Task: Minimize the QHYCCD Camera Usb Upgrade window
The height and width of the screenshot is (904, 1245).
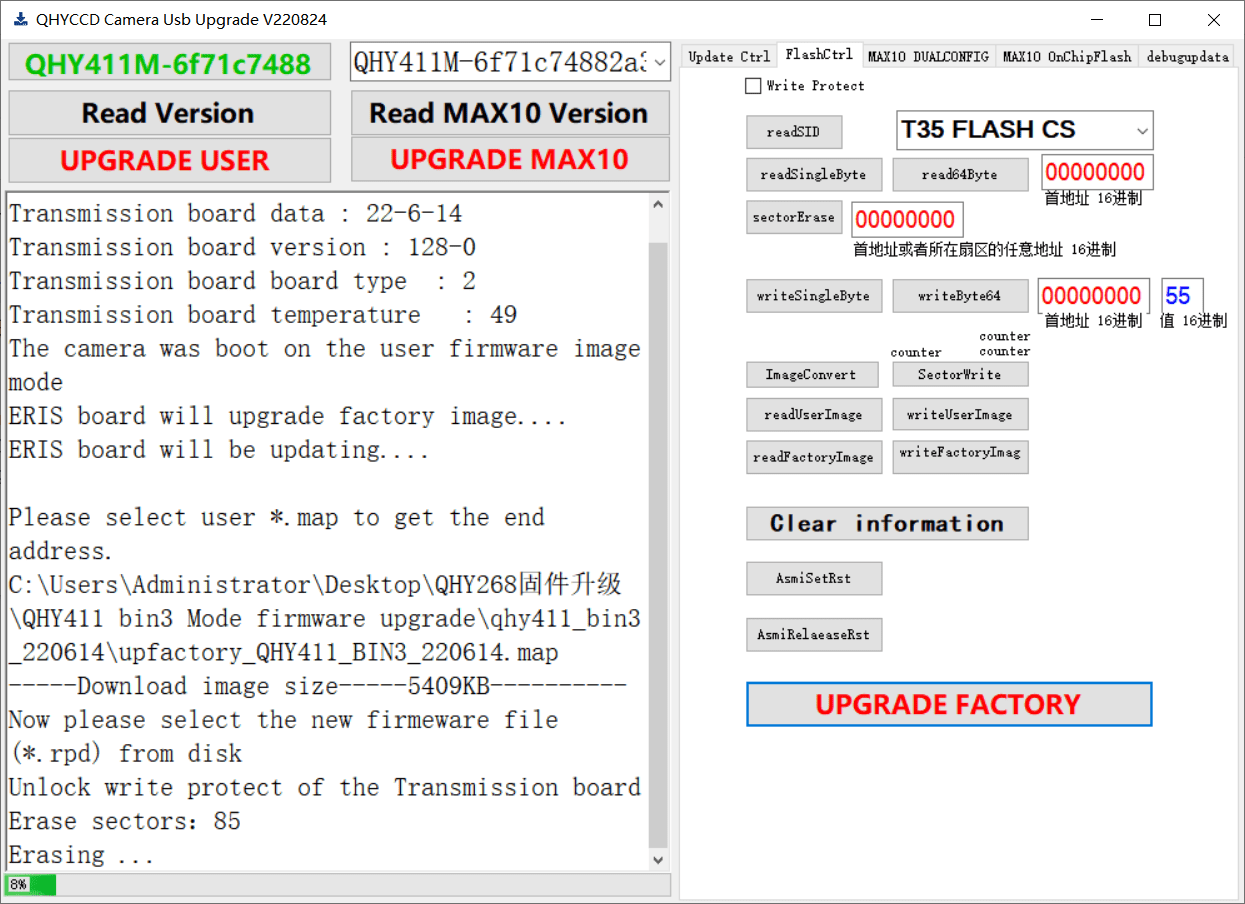Action: coord(1098,20)
